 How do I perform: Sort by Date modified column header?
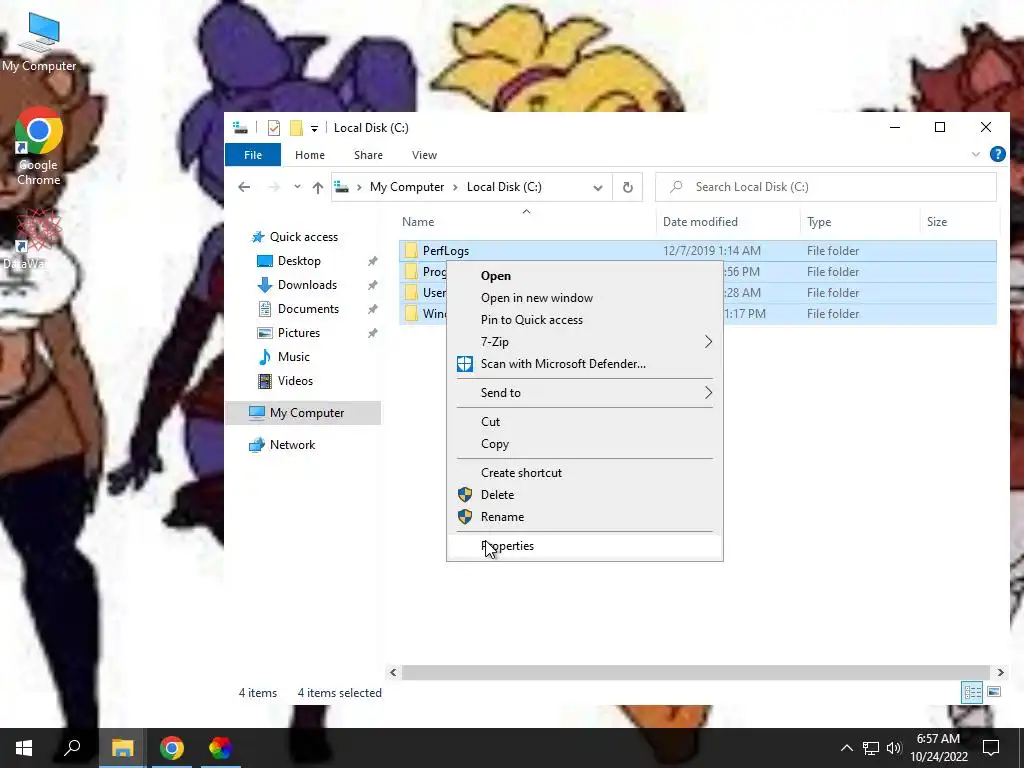click(x=728, y=221)
